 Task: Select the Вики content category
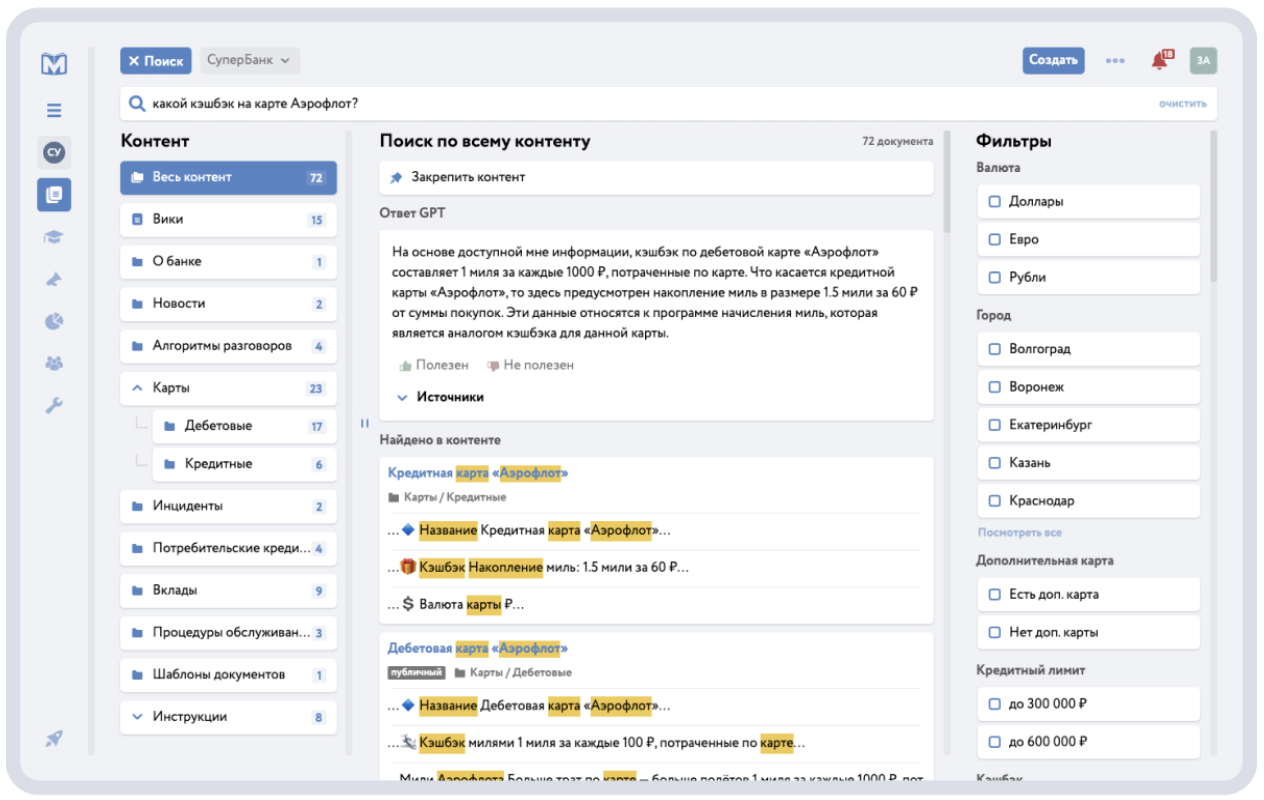228,219
